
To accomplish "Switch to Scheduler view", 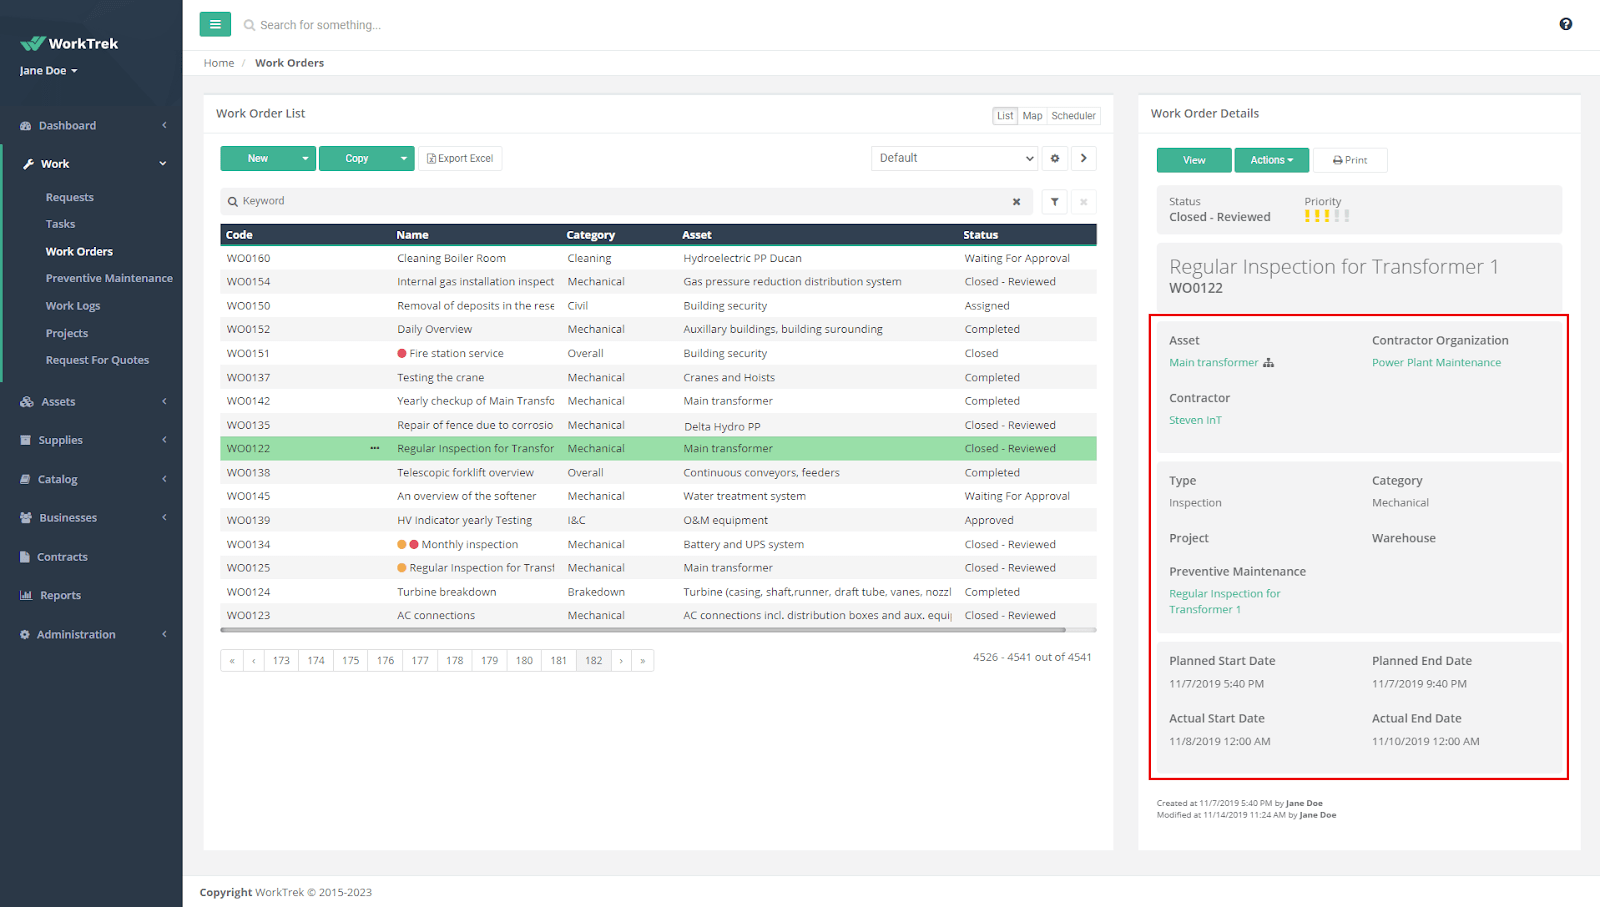I will click(1073, 115).
